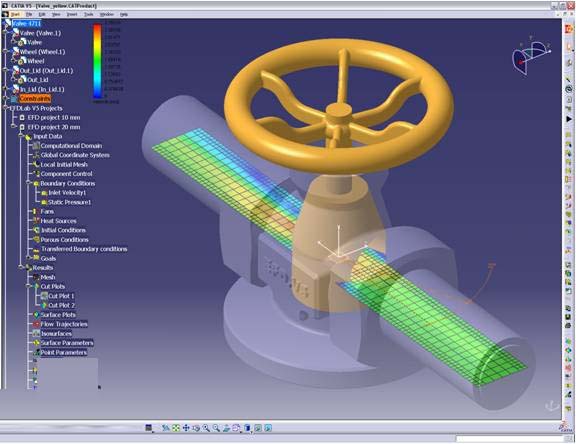576x444 pixels.
Task: Click the CATIA workbench icon at top right
Action: tap(569, 29)
